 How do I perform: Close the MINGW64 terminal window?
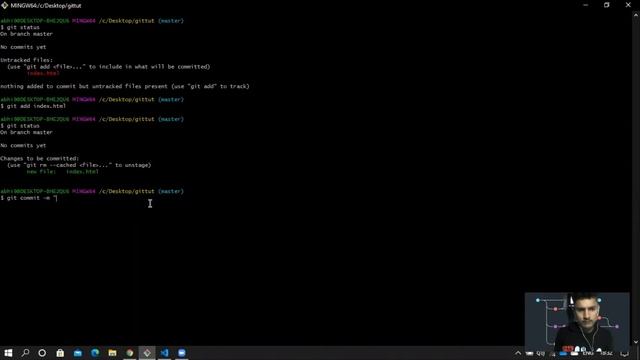628,5
